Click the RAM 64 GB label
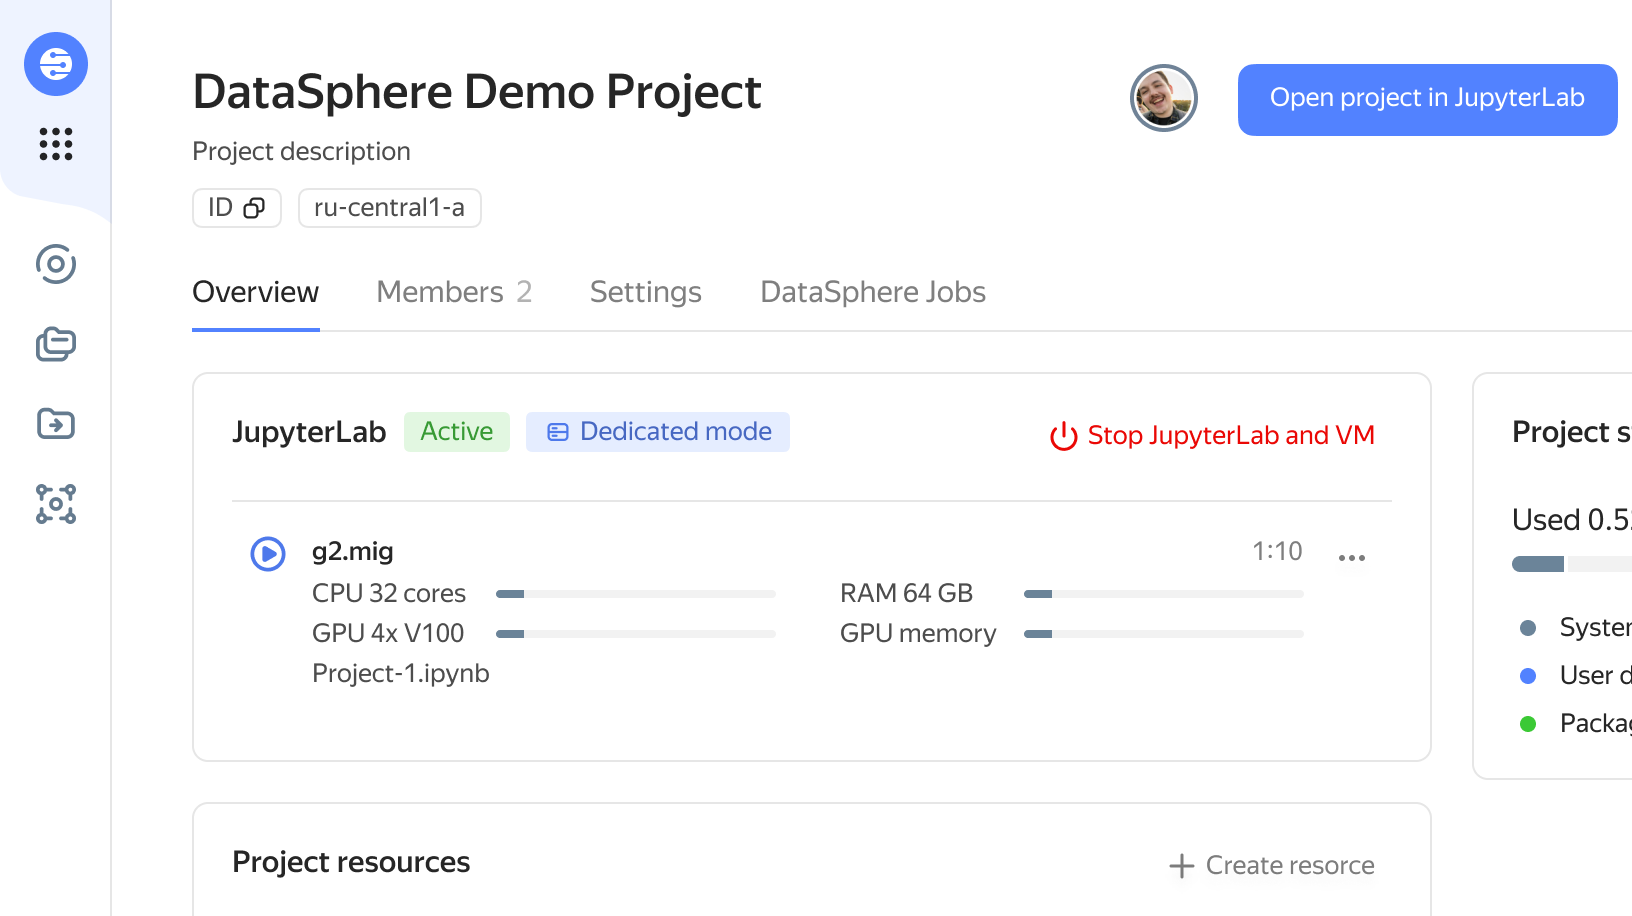The image size is (1632, 916). 907,594
